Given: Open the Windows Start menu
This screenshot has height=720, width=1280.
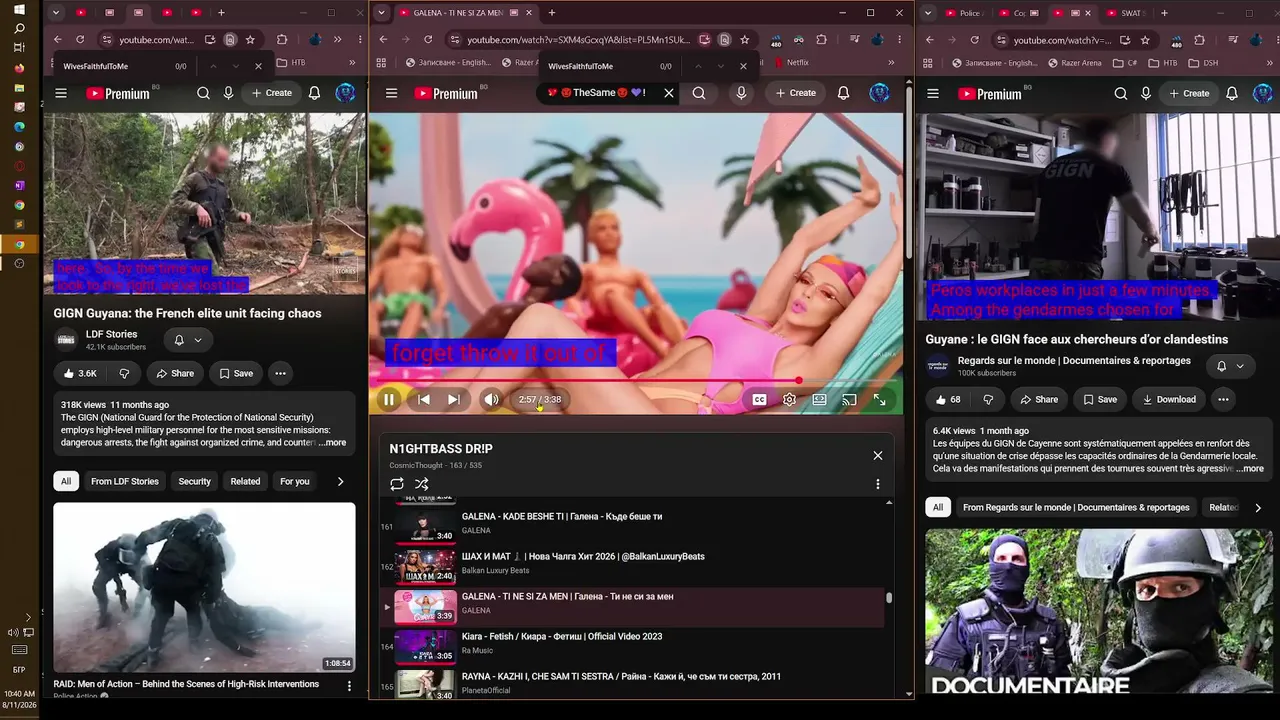Looking at the screenshot, I should [x=19, y=10].
